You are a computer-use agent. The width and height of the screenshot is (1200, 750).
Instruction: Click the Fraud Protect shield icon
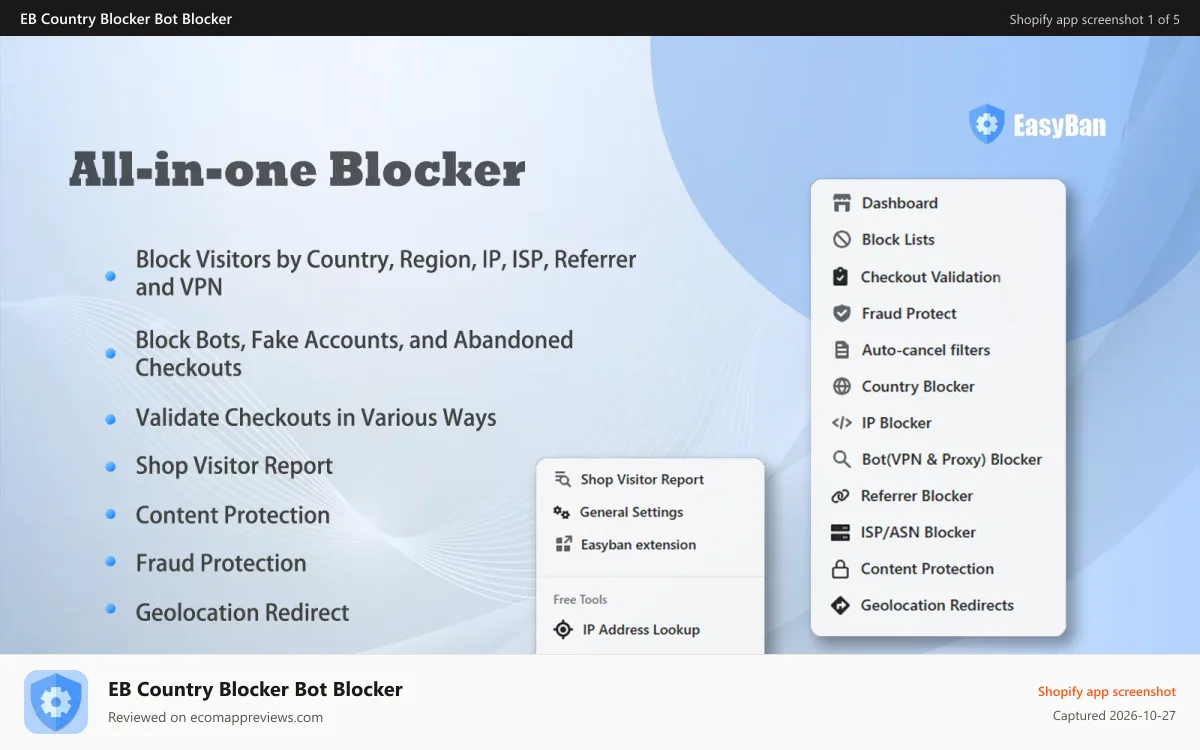pyautogui.click(x=841, y=313)
